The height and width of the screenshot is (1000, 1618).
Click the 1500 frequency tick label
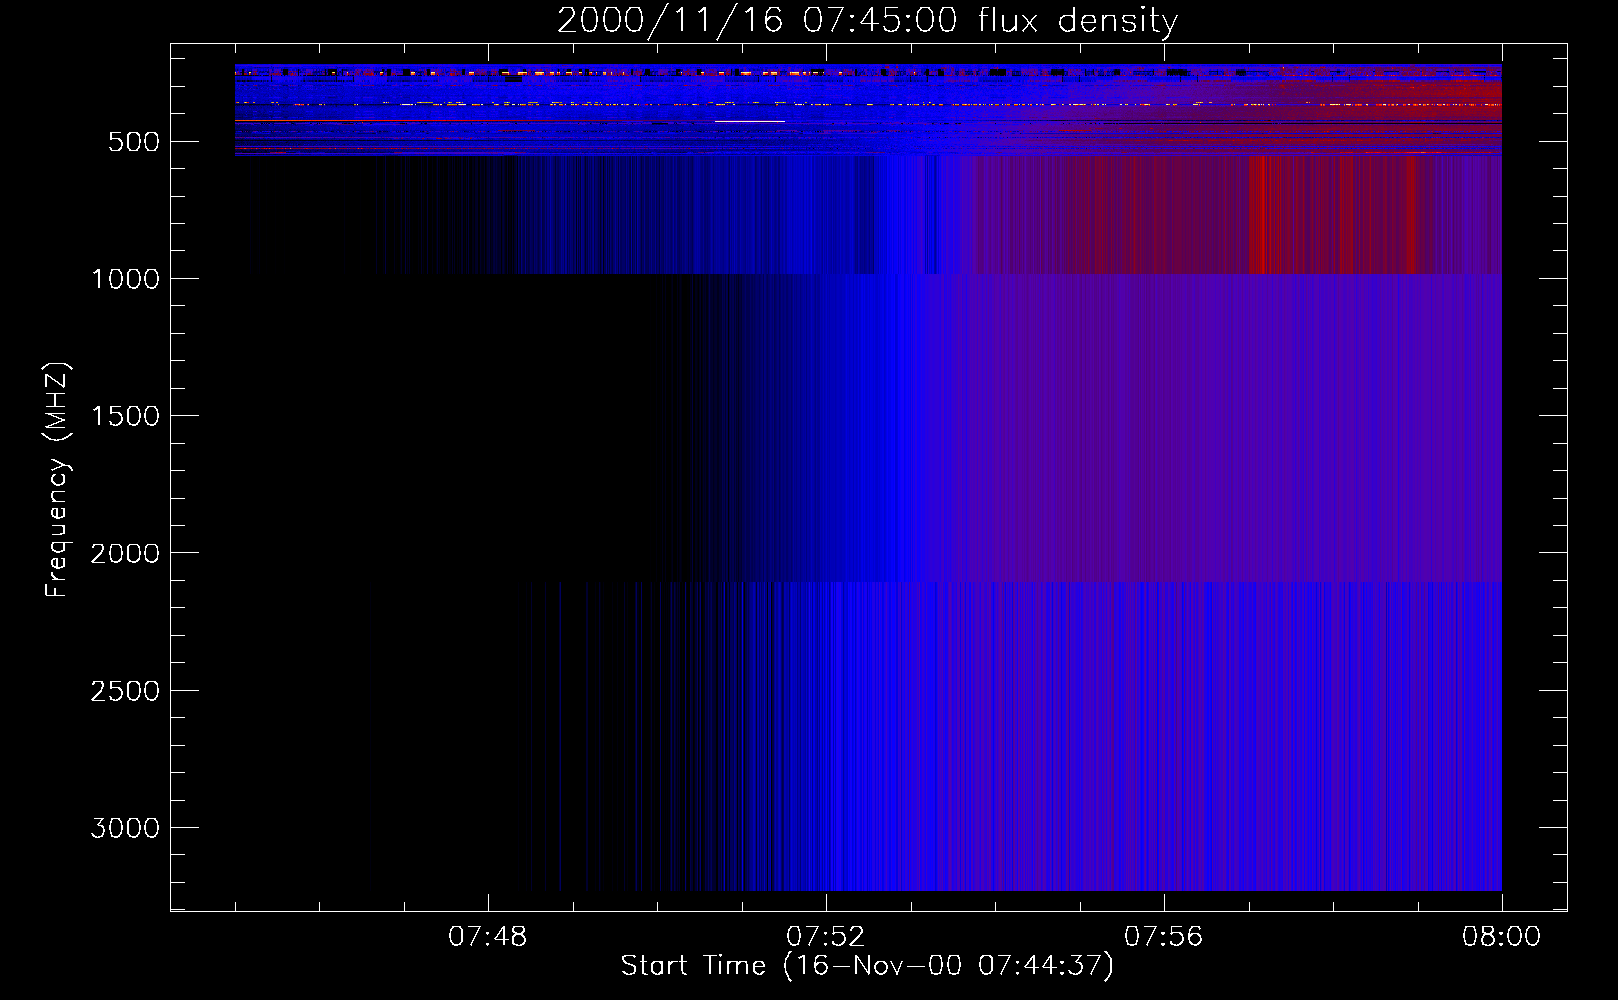125,416
